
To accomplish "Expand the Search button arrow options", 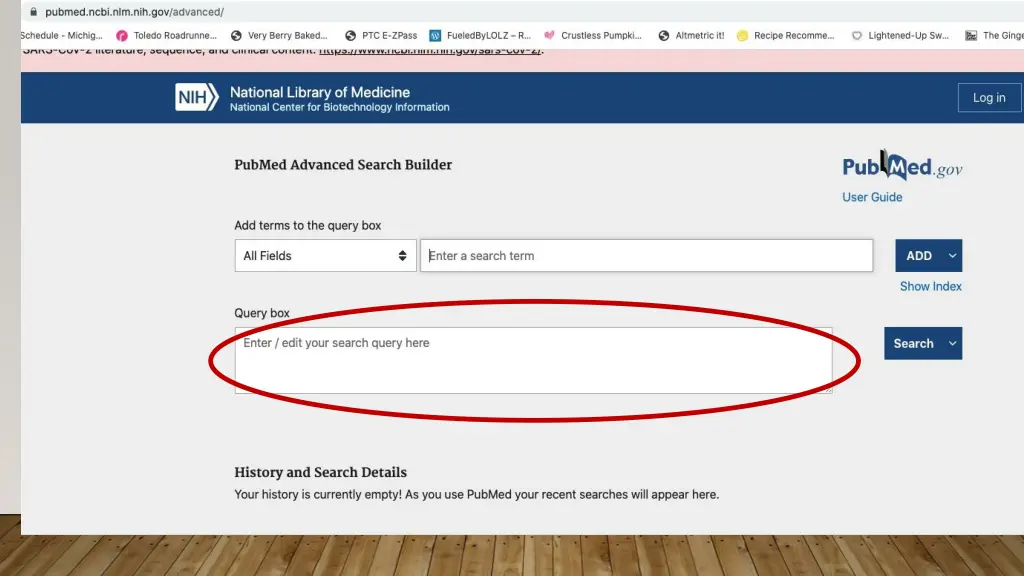I will (x=952, y=343).
